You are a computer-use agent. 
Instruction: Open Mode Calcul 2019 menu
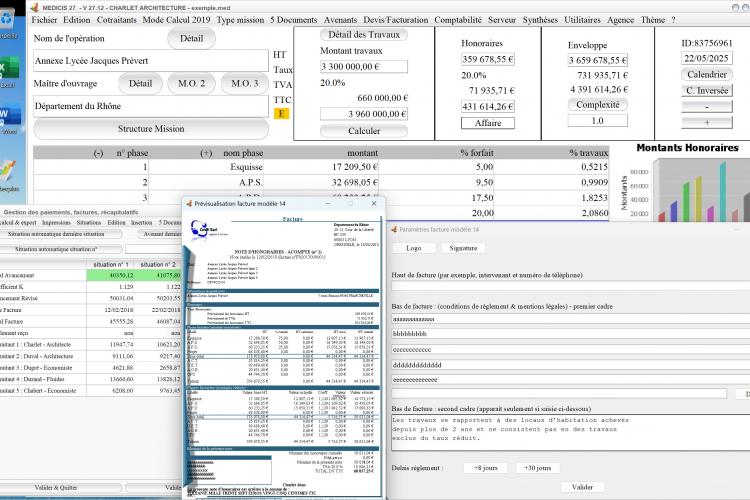176,20
